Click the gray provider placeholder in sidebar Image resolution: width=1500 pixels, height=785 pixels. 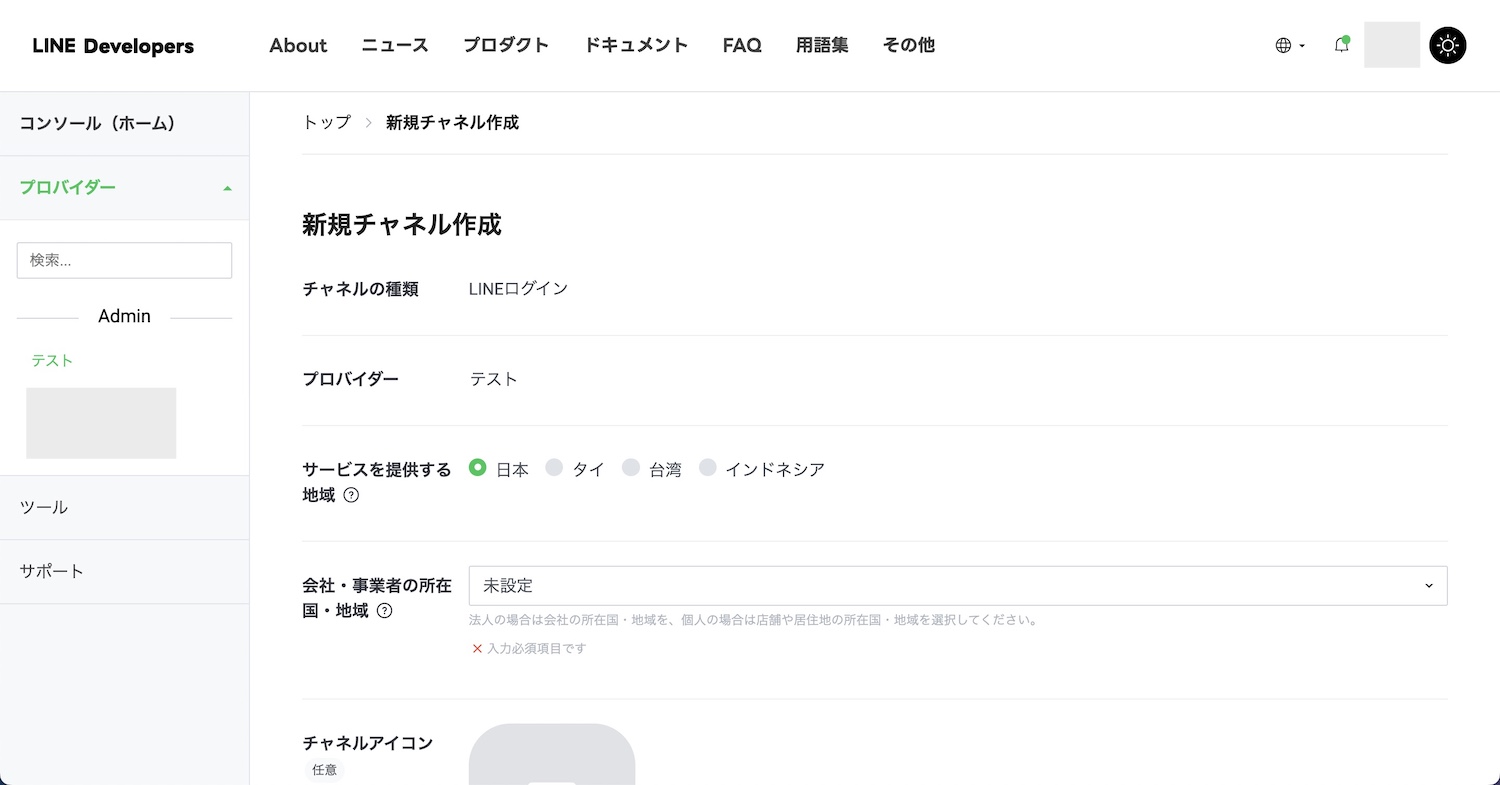[101, 423]
